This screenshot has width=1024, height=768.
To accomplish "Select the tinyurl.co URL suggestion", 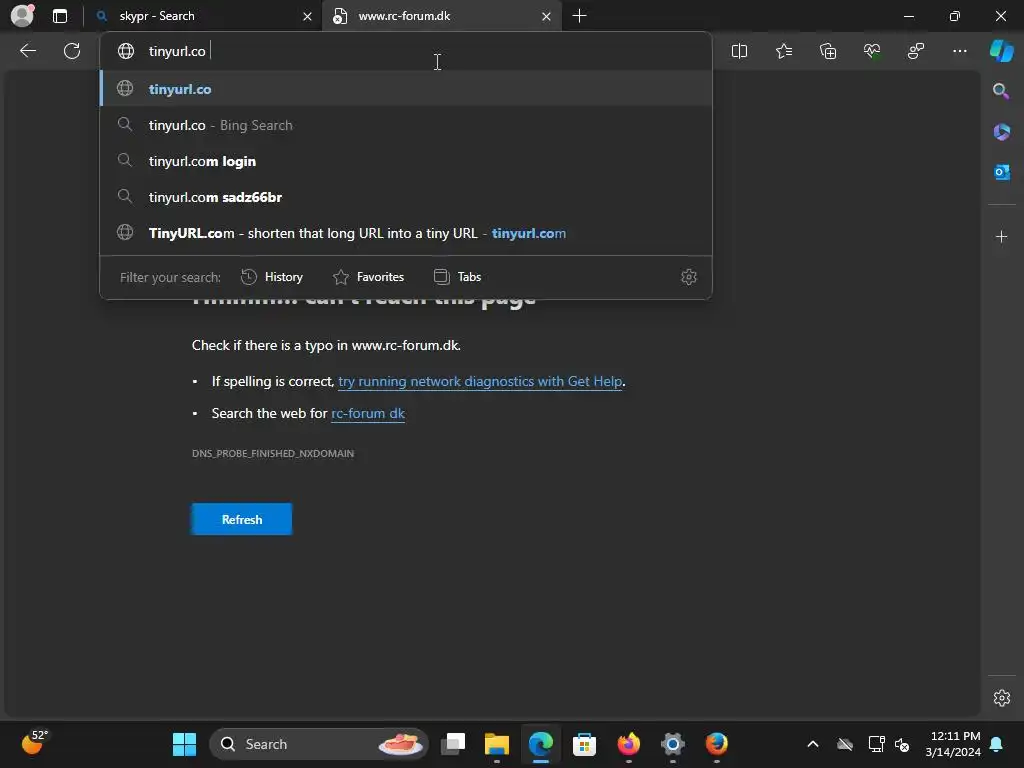I will [406, 89].
